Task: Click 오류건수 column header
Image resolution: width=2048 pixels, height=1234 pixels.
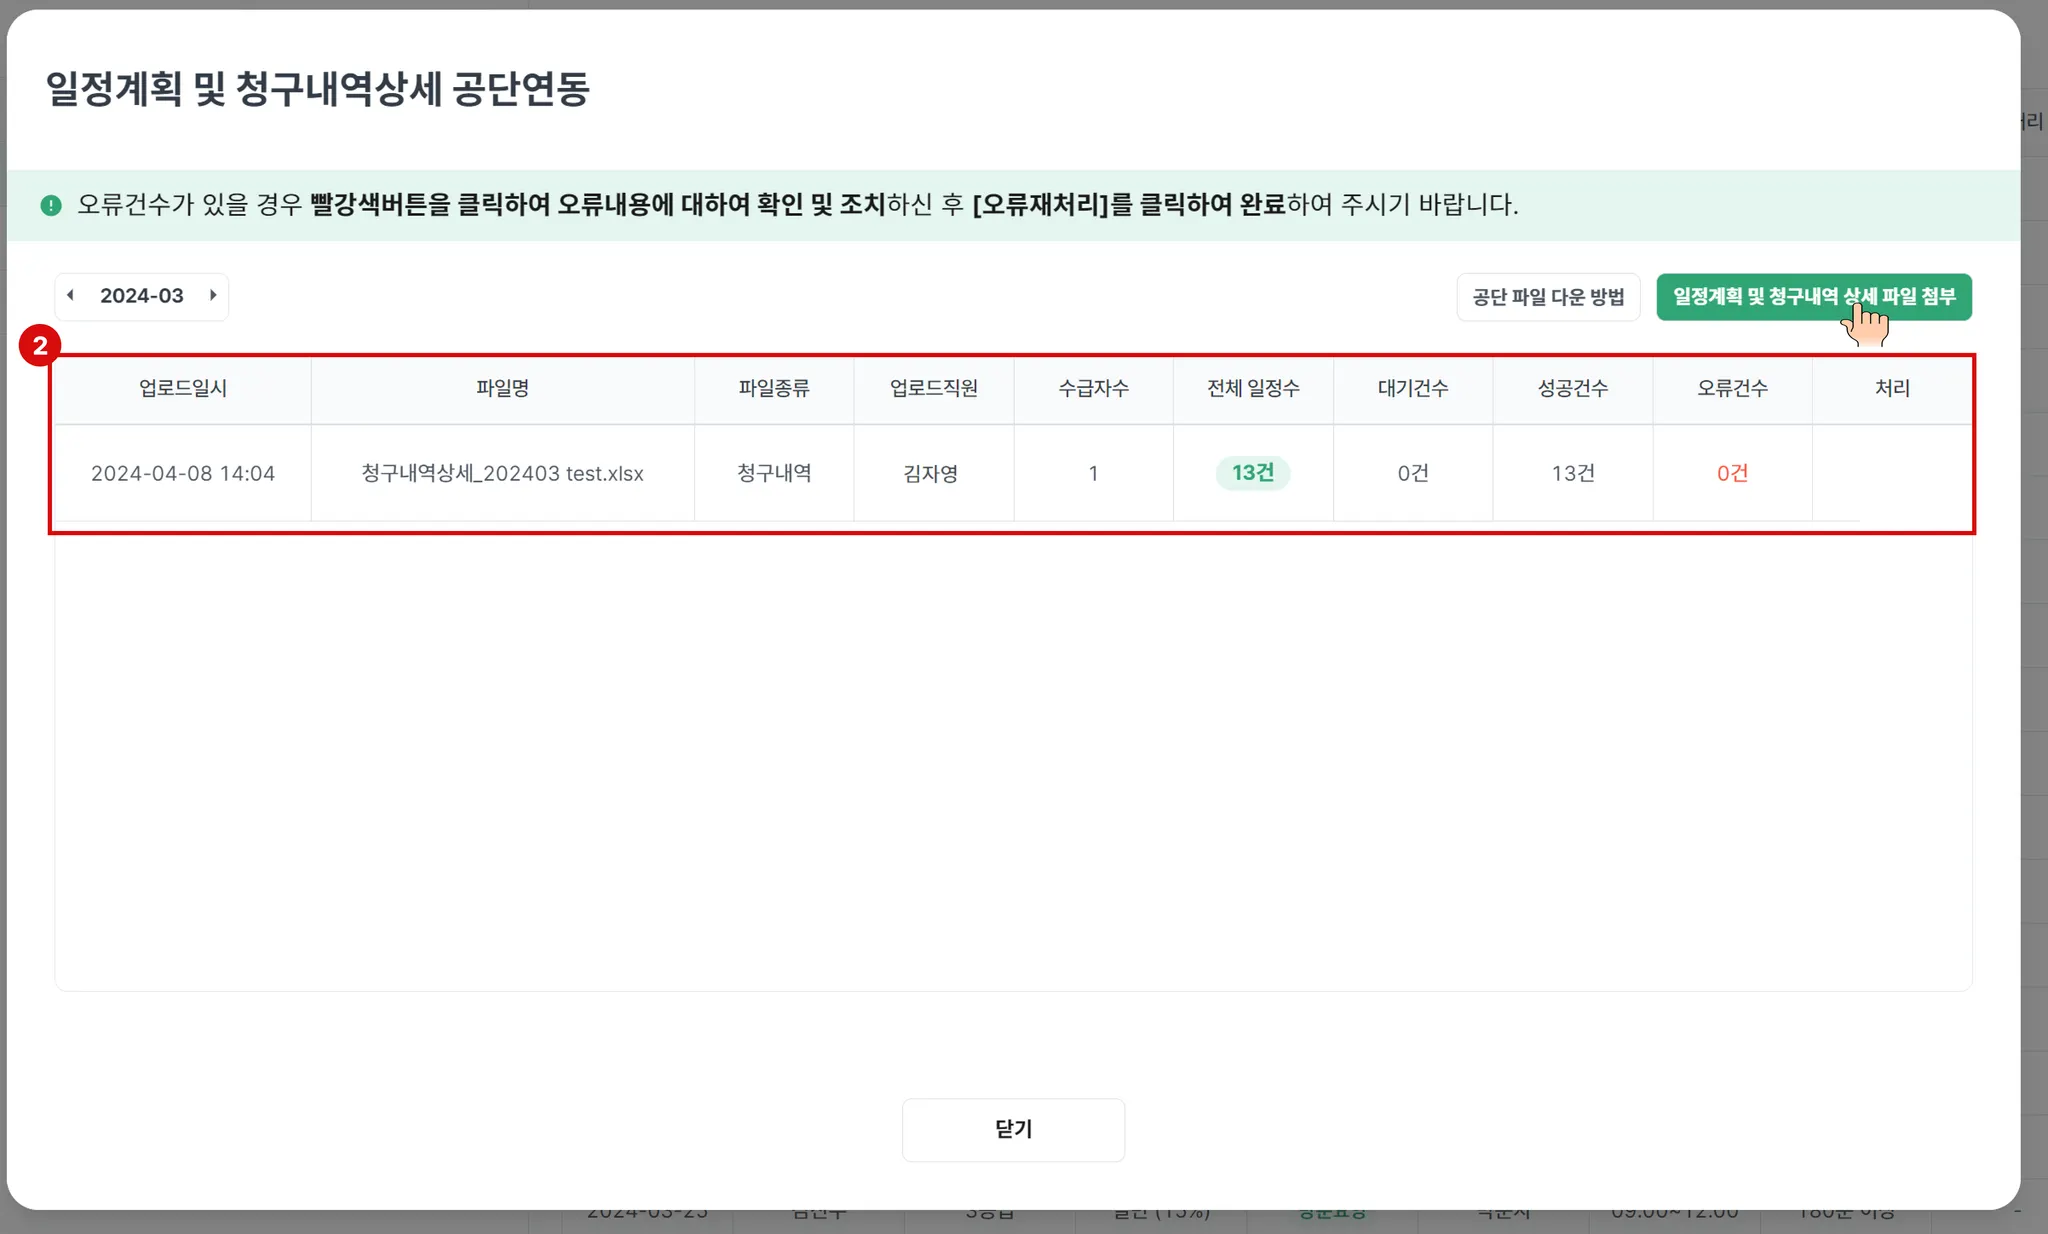Action: [x=1731, y=388]
